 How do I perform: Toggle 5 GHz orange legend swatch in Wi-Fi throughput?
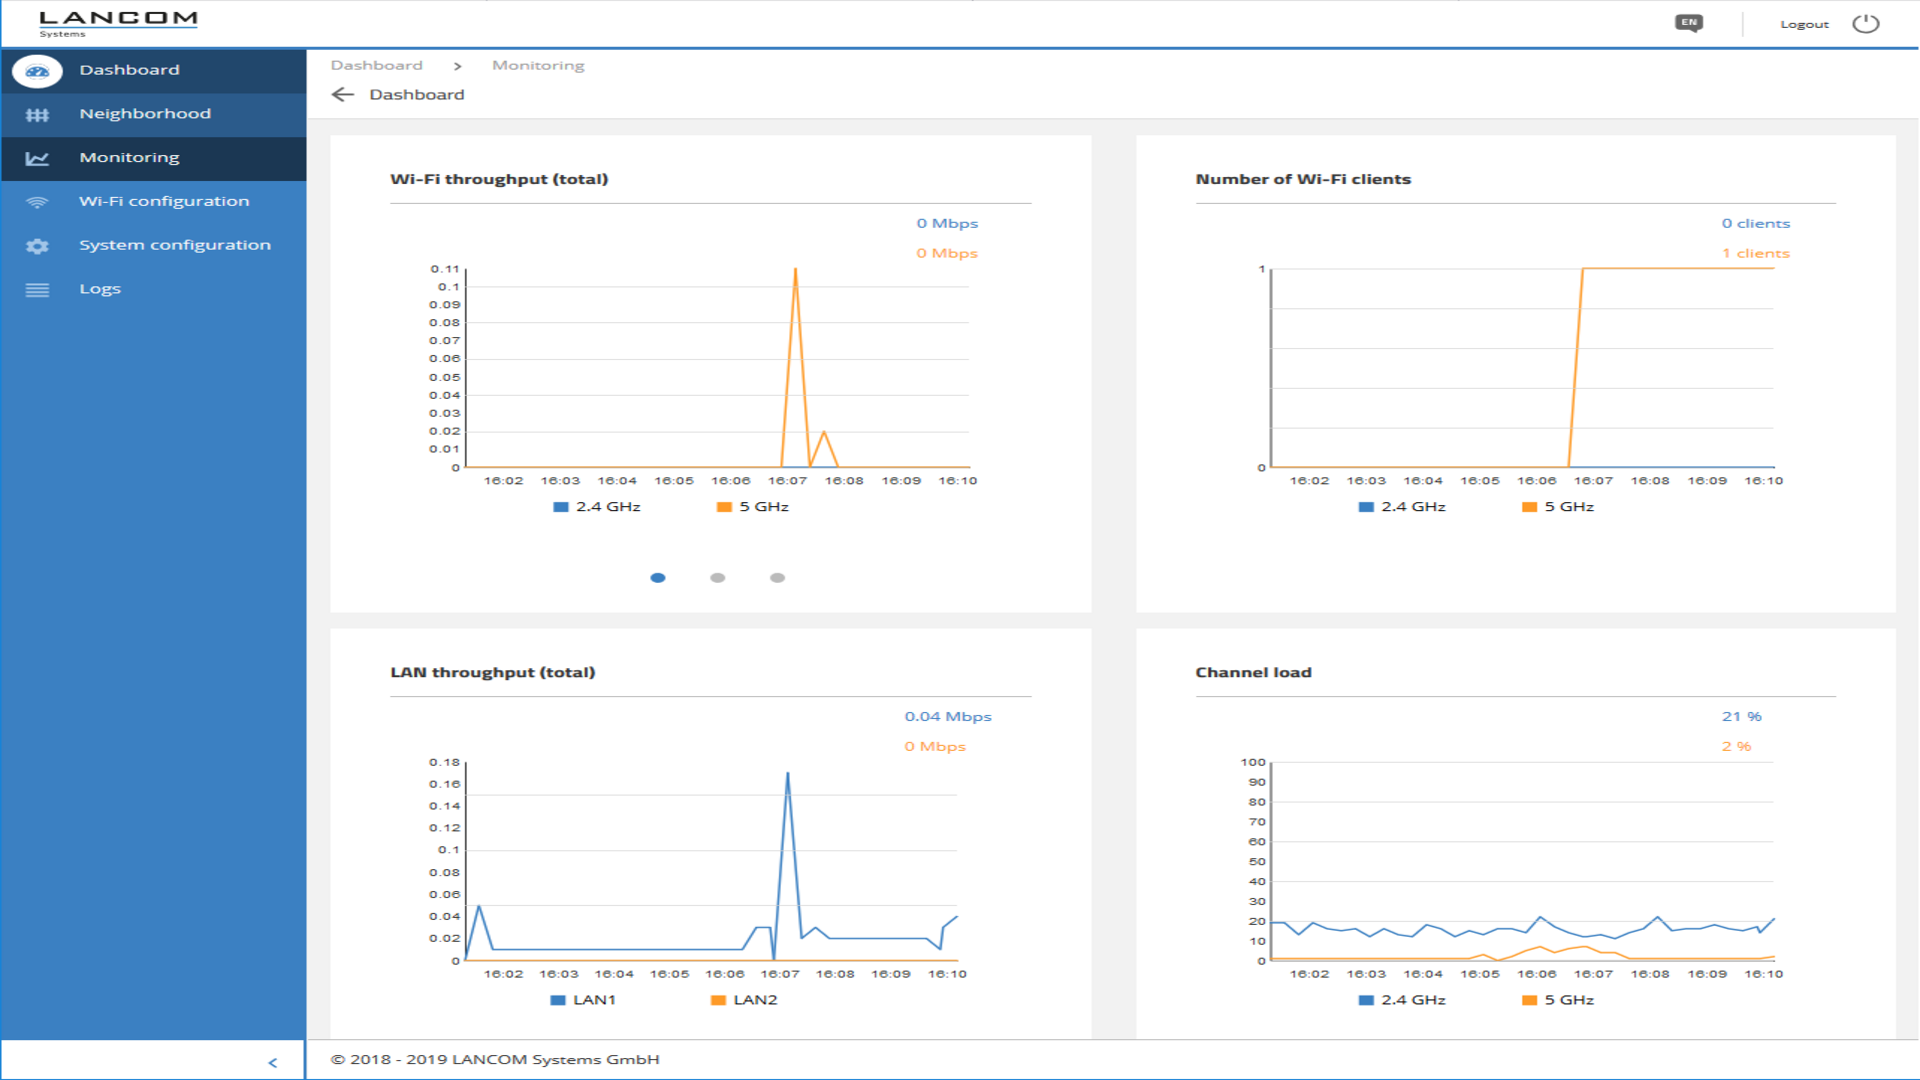pos(725,507)
